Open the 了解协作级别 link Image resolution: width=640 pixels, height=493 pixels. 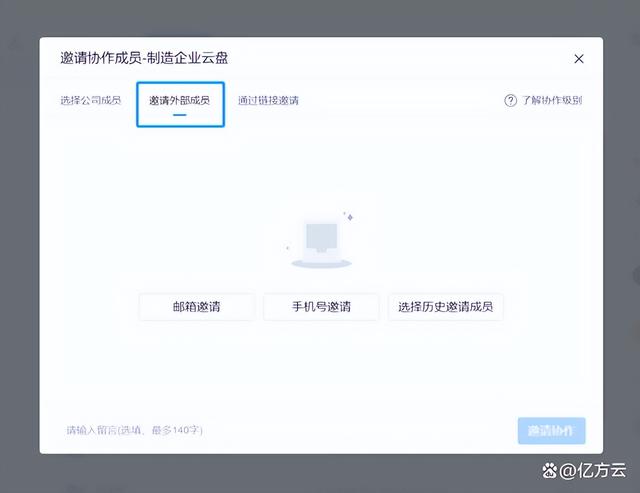(551, 100)
